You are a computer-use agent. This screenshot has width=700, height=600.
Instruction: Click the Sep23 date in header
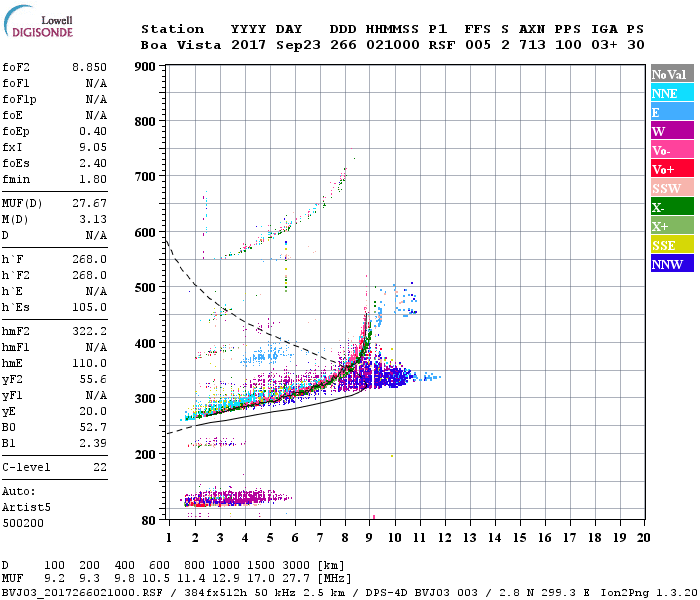(x=298, y=45)
